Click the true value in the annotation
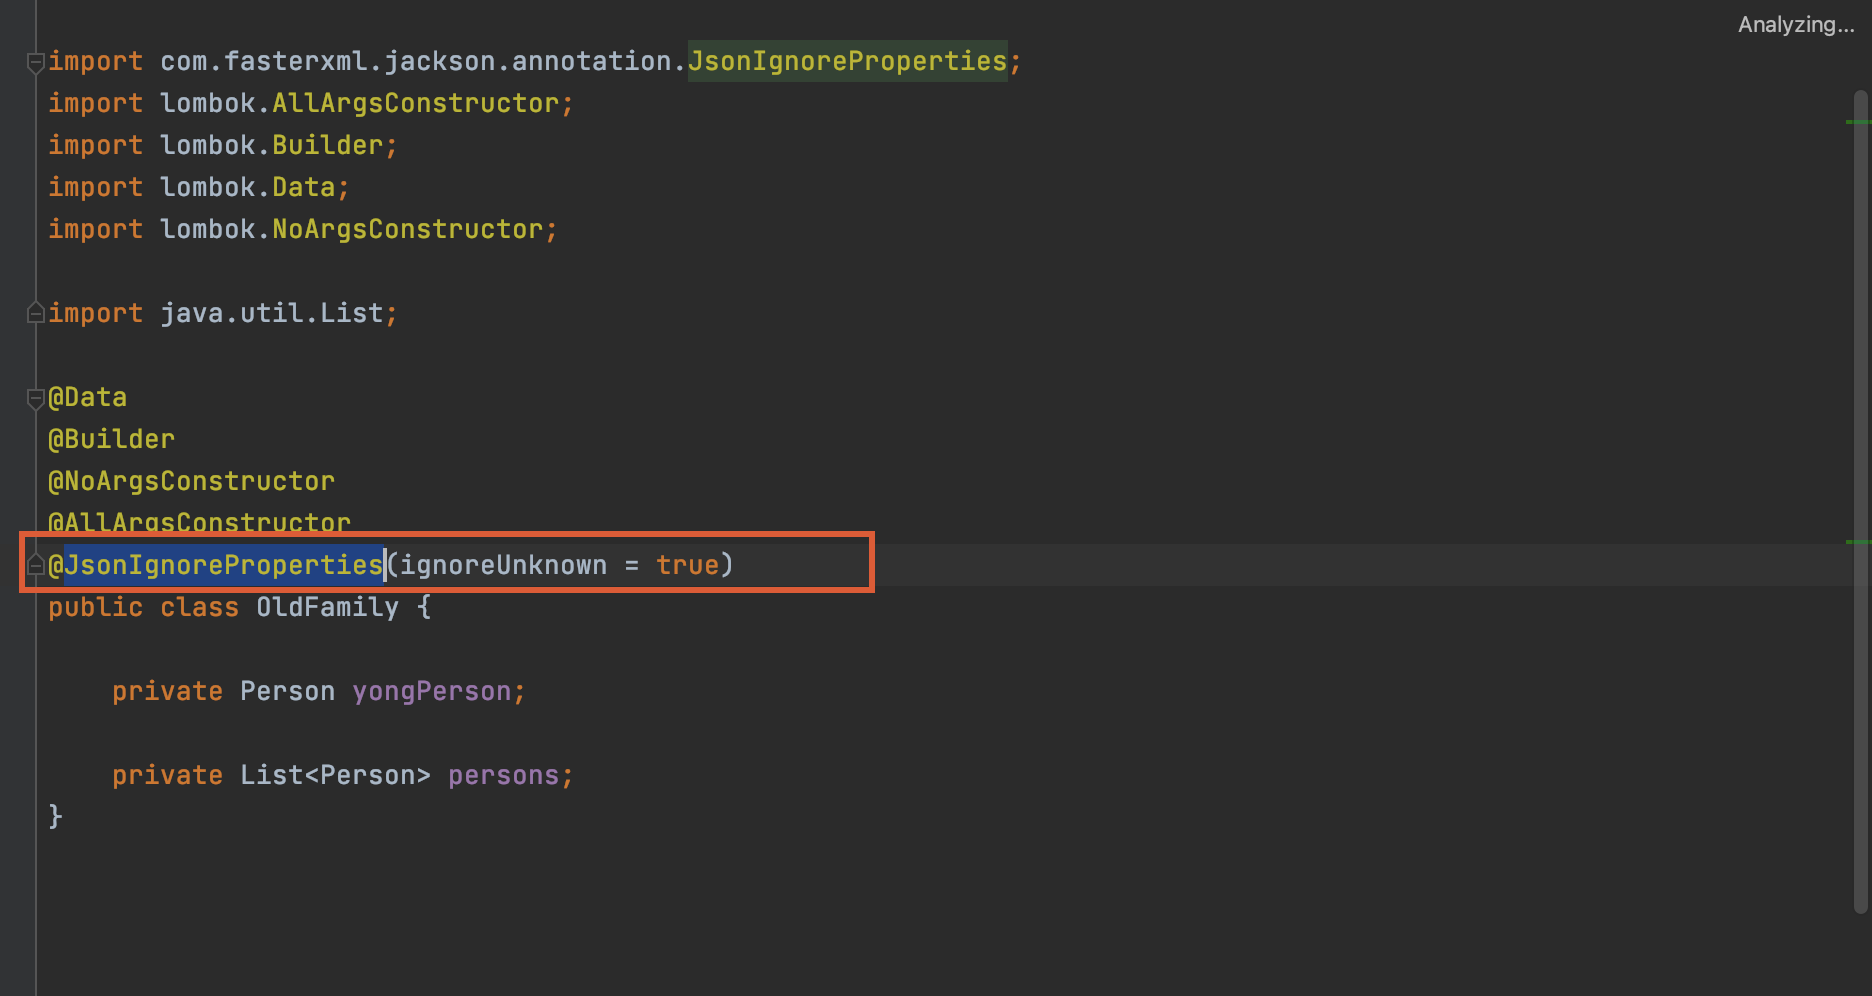The height and width of the screenshot is (996, 1872). (x=687, y=565)
